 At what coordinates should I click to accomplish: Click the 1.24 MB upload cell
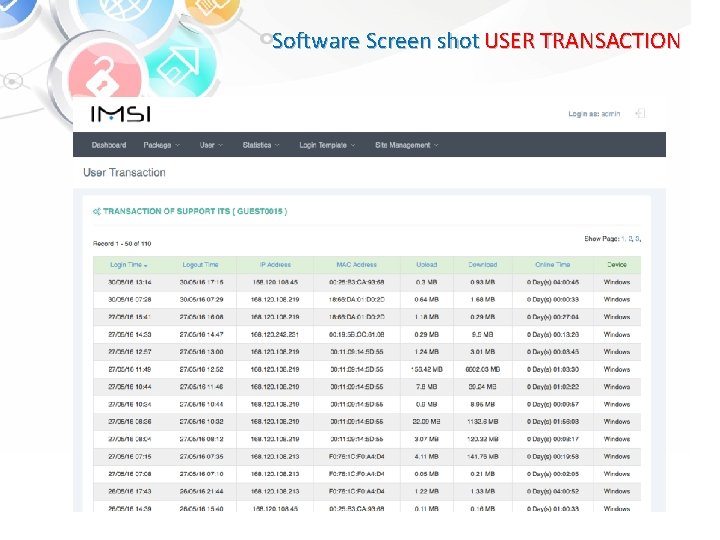tap(427, 352)
